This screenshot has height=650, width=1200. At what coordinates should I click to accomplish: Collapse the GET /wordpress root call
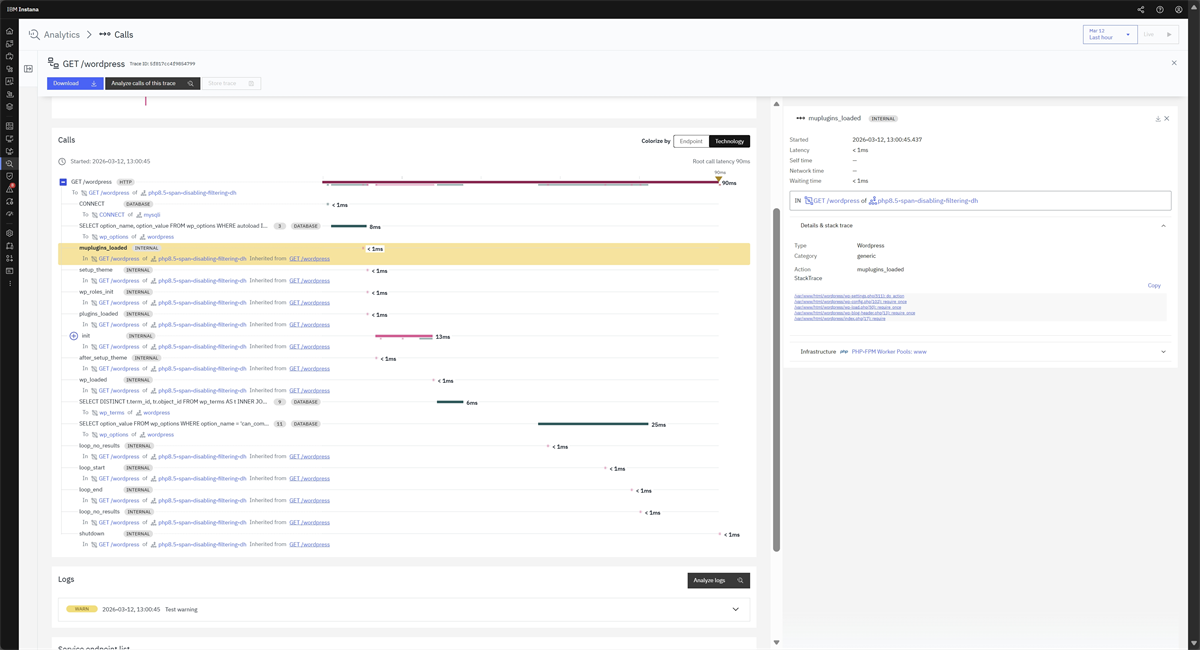pos(63,182)
